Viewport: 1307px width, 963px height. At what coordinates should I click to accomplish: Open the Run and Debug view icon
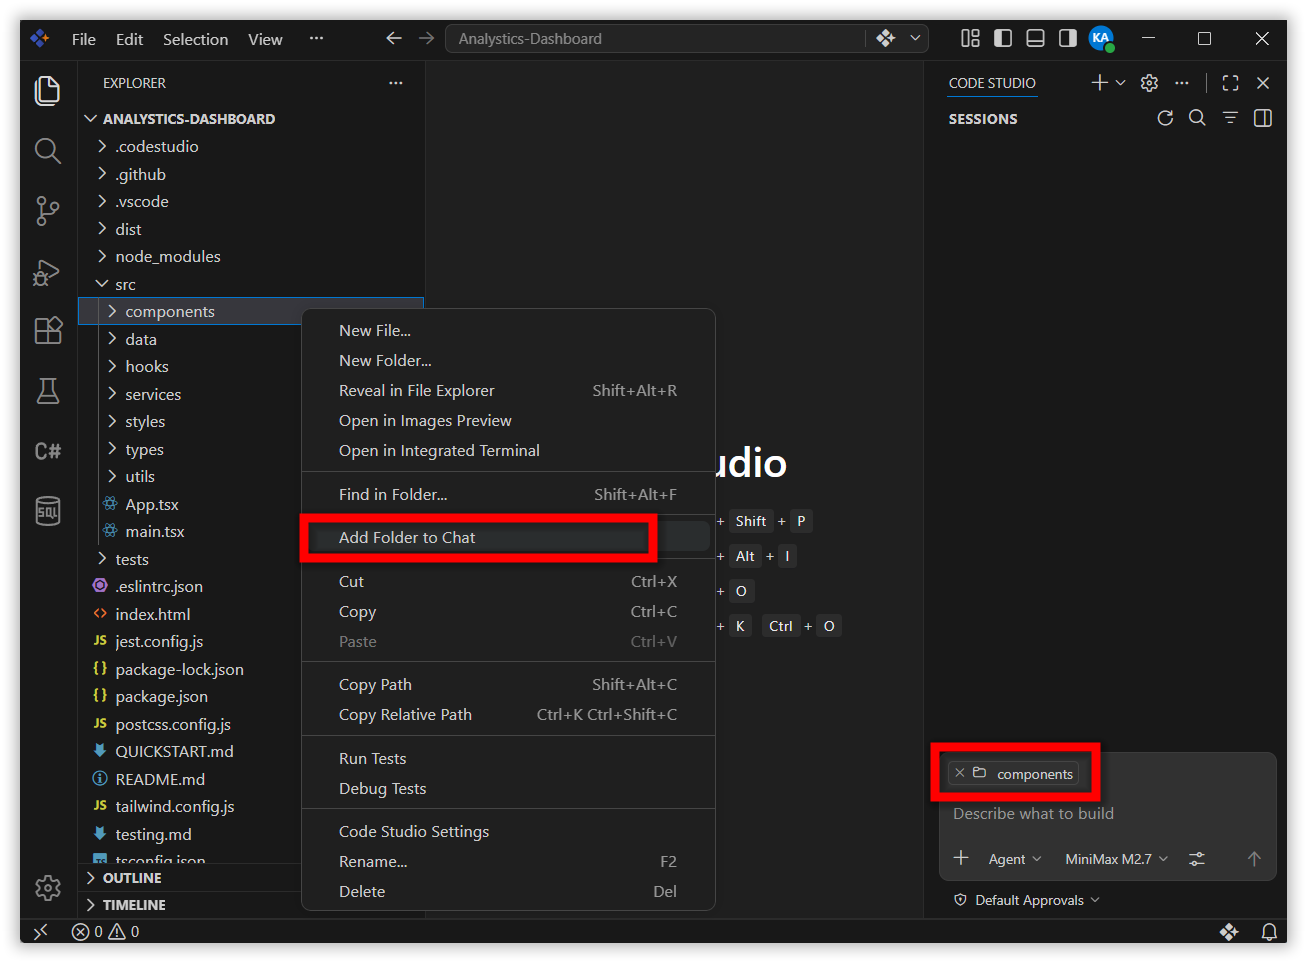click(x=48, y=271)
